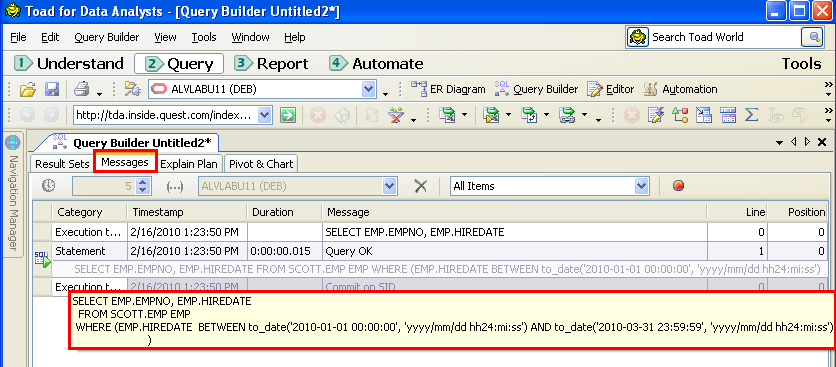The image size is (836, 367).
Task: Open the All Items filter dropdown
Action: tap(641, 186)
